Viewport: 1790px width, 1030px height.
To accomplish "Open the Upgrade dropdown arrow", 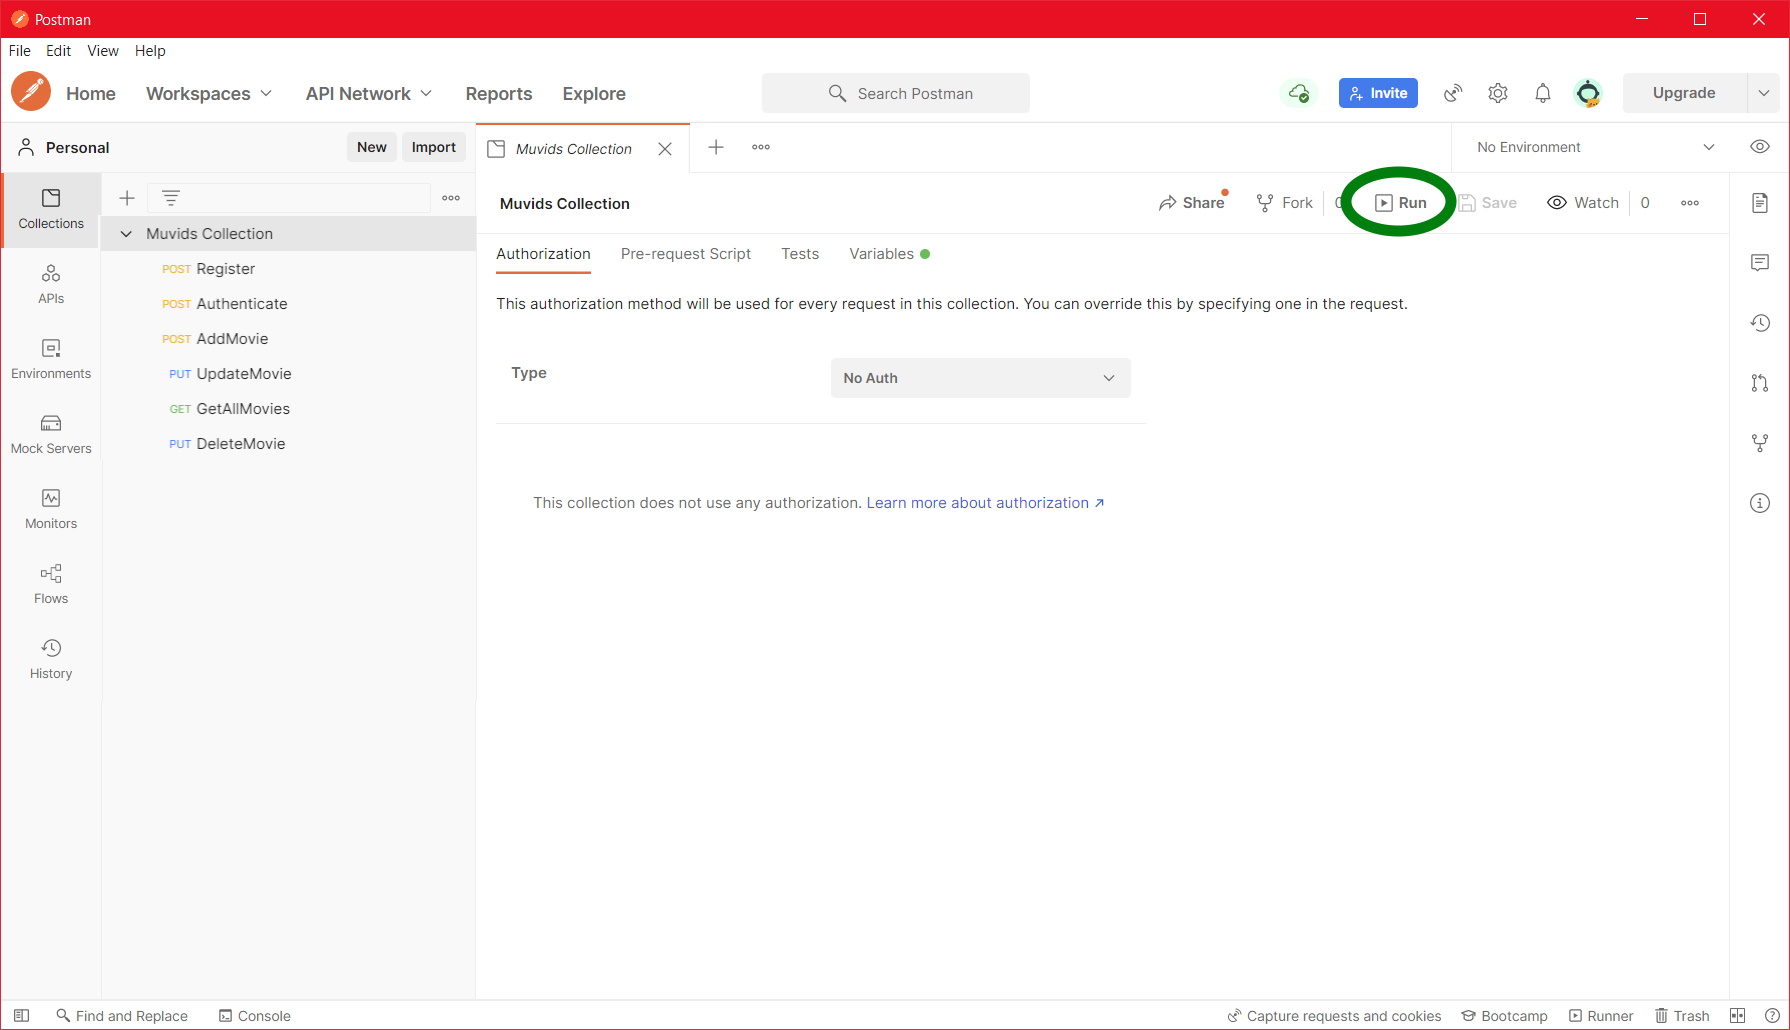I will (1763, 93).
